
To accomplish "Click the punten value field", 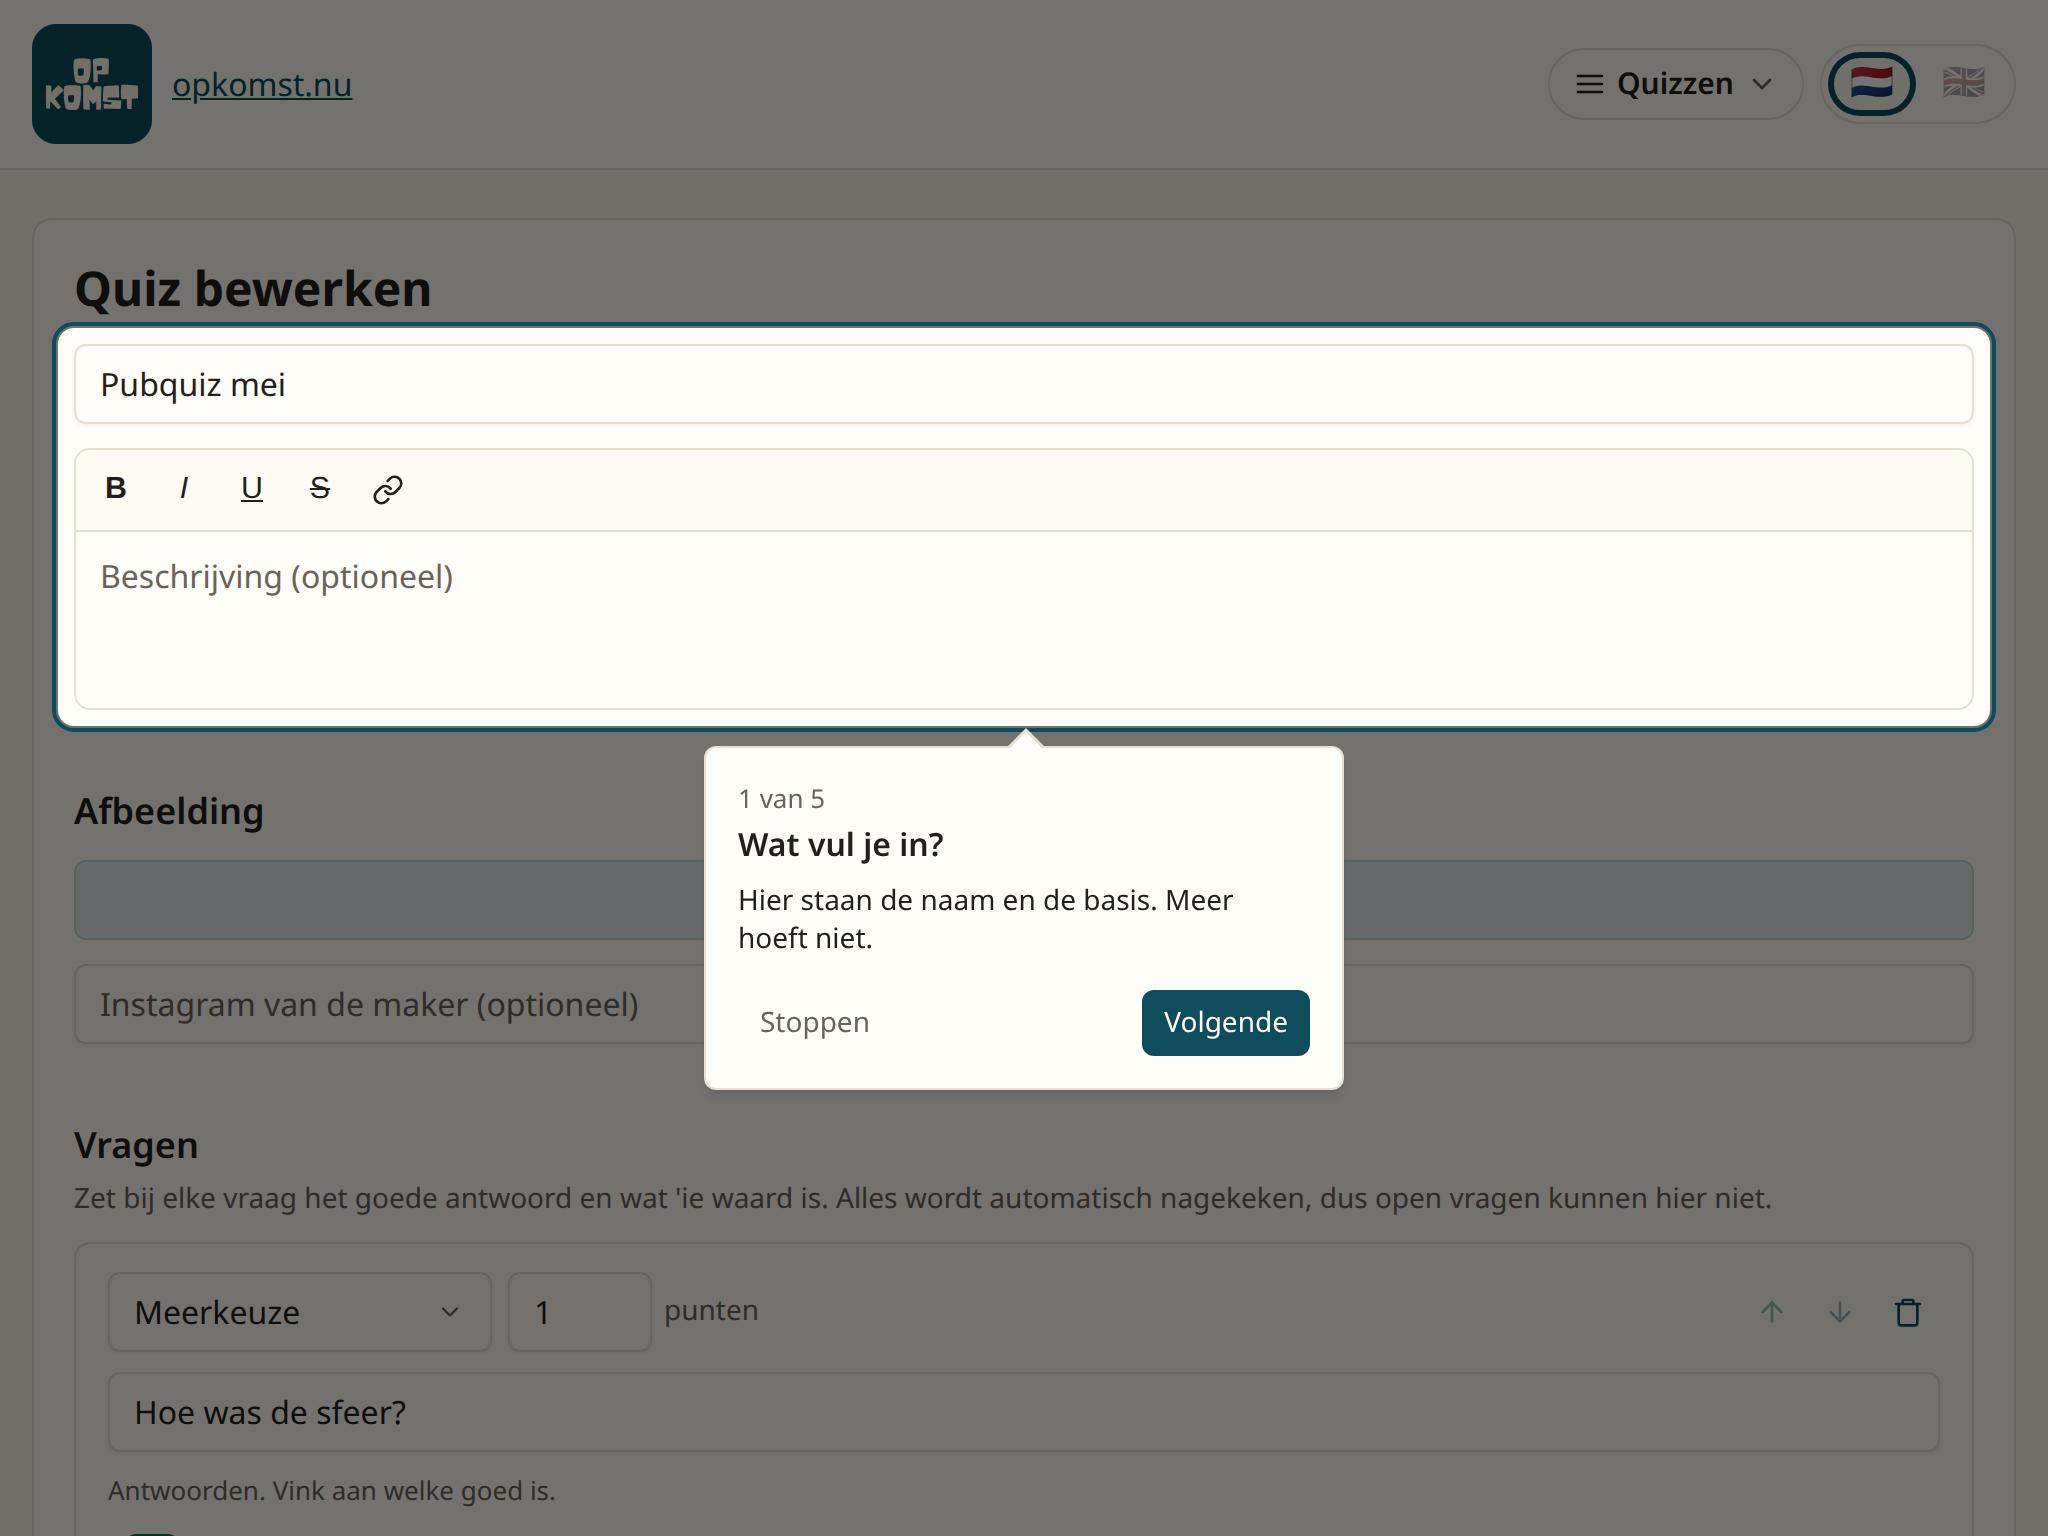I will (580, 1312).
